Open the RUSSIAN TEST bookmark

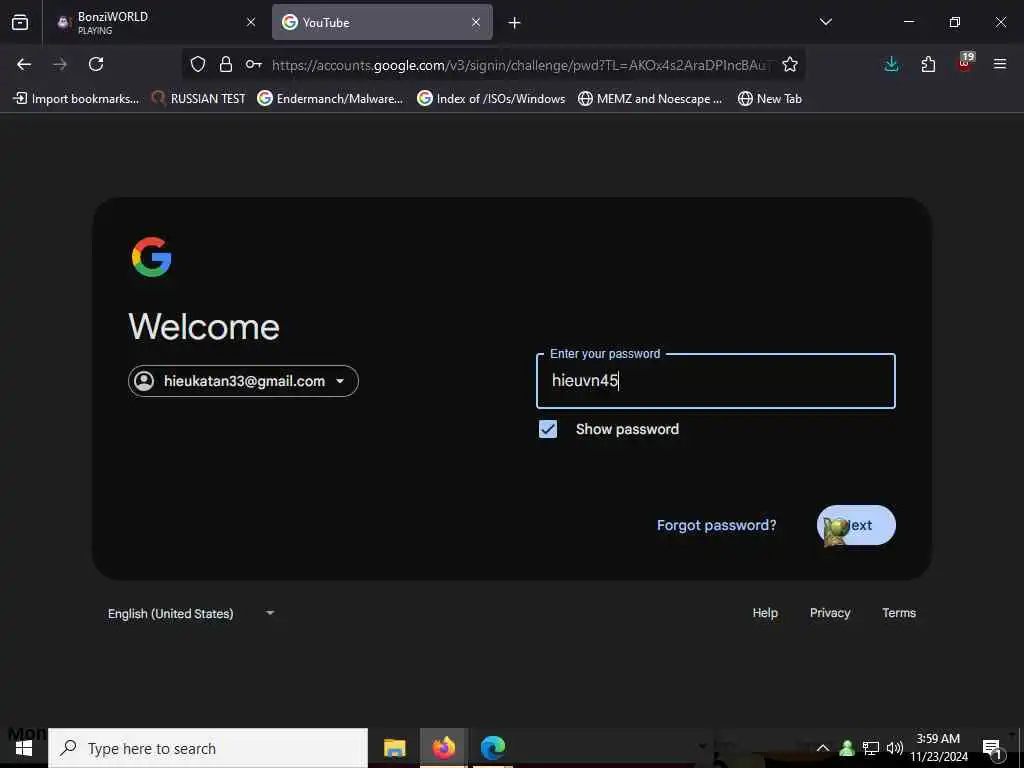pyautogui.click(x=198, y=99)
